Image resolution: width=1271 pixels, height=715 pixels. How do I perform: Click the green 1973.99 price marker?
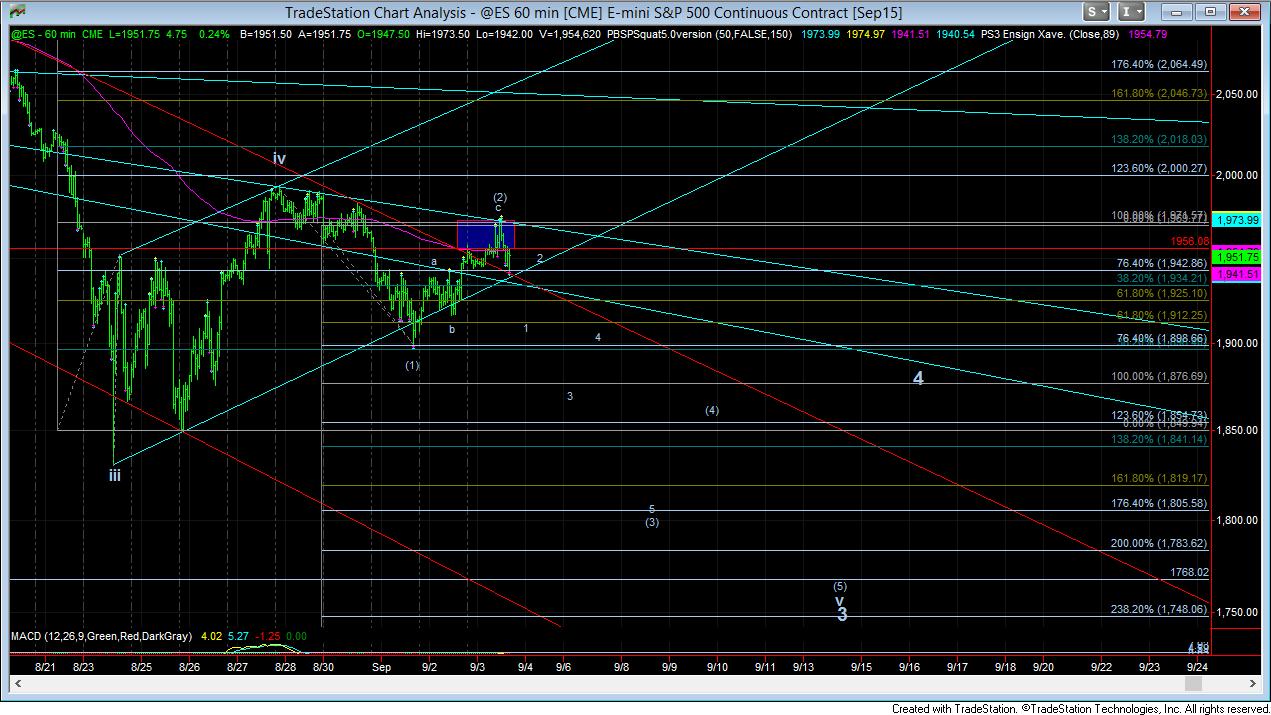[1236, 220]
